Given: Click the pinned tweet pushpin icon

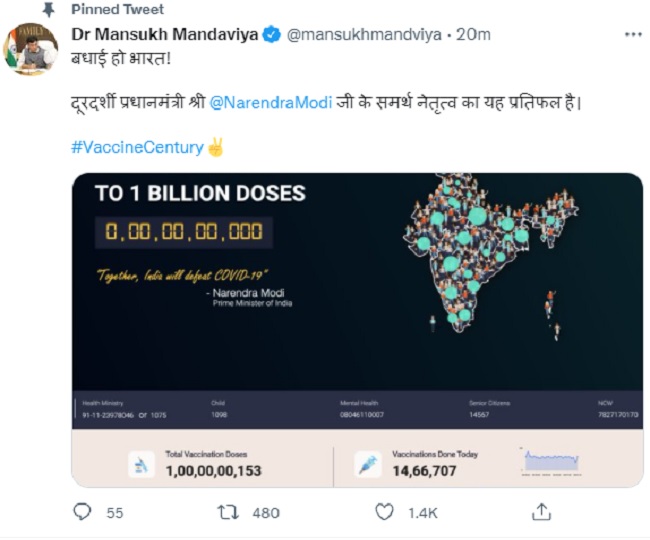Looking at the screenshot, I should 49,9.
